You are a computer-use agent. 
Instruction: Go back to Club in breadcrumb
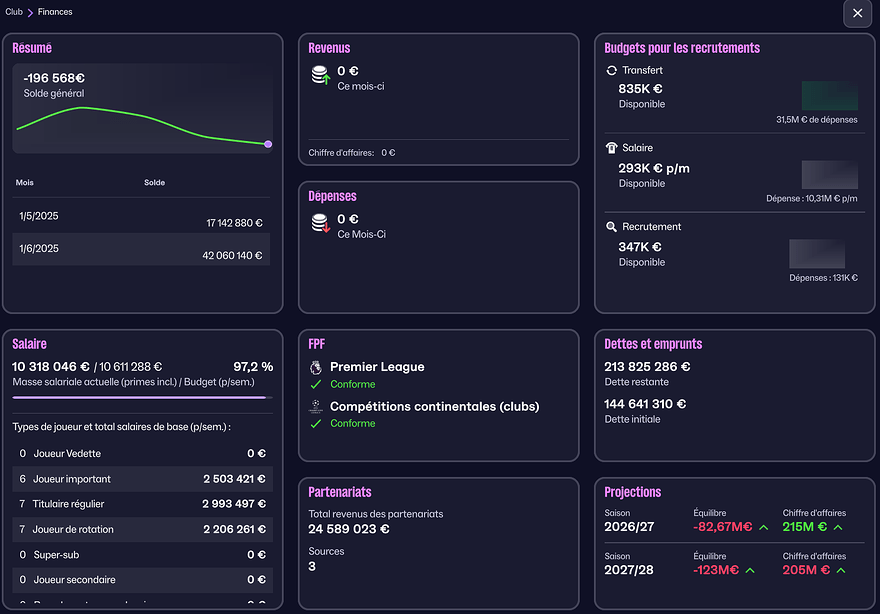coord(14,12)
